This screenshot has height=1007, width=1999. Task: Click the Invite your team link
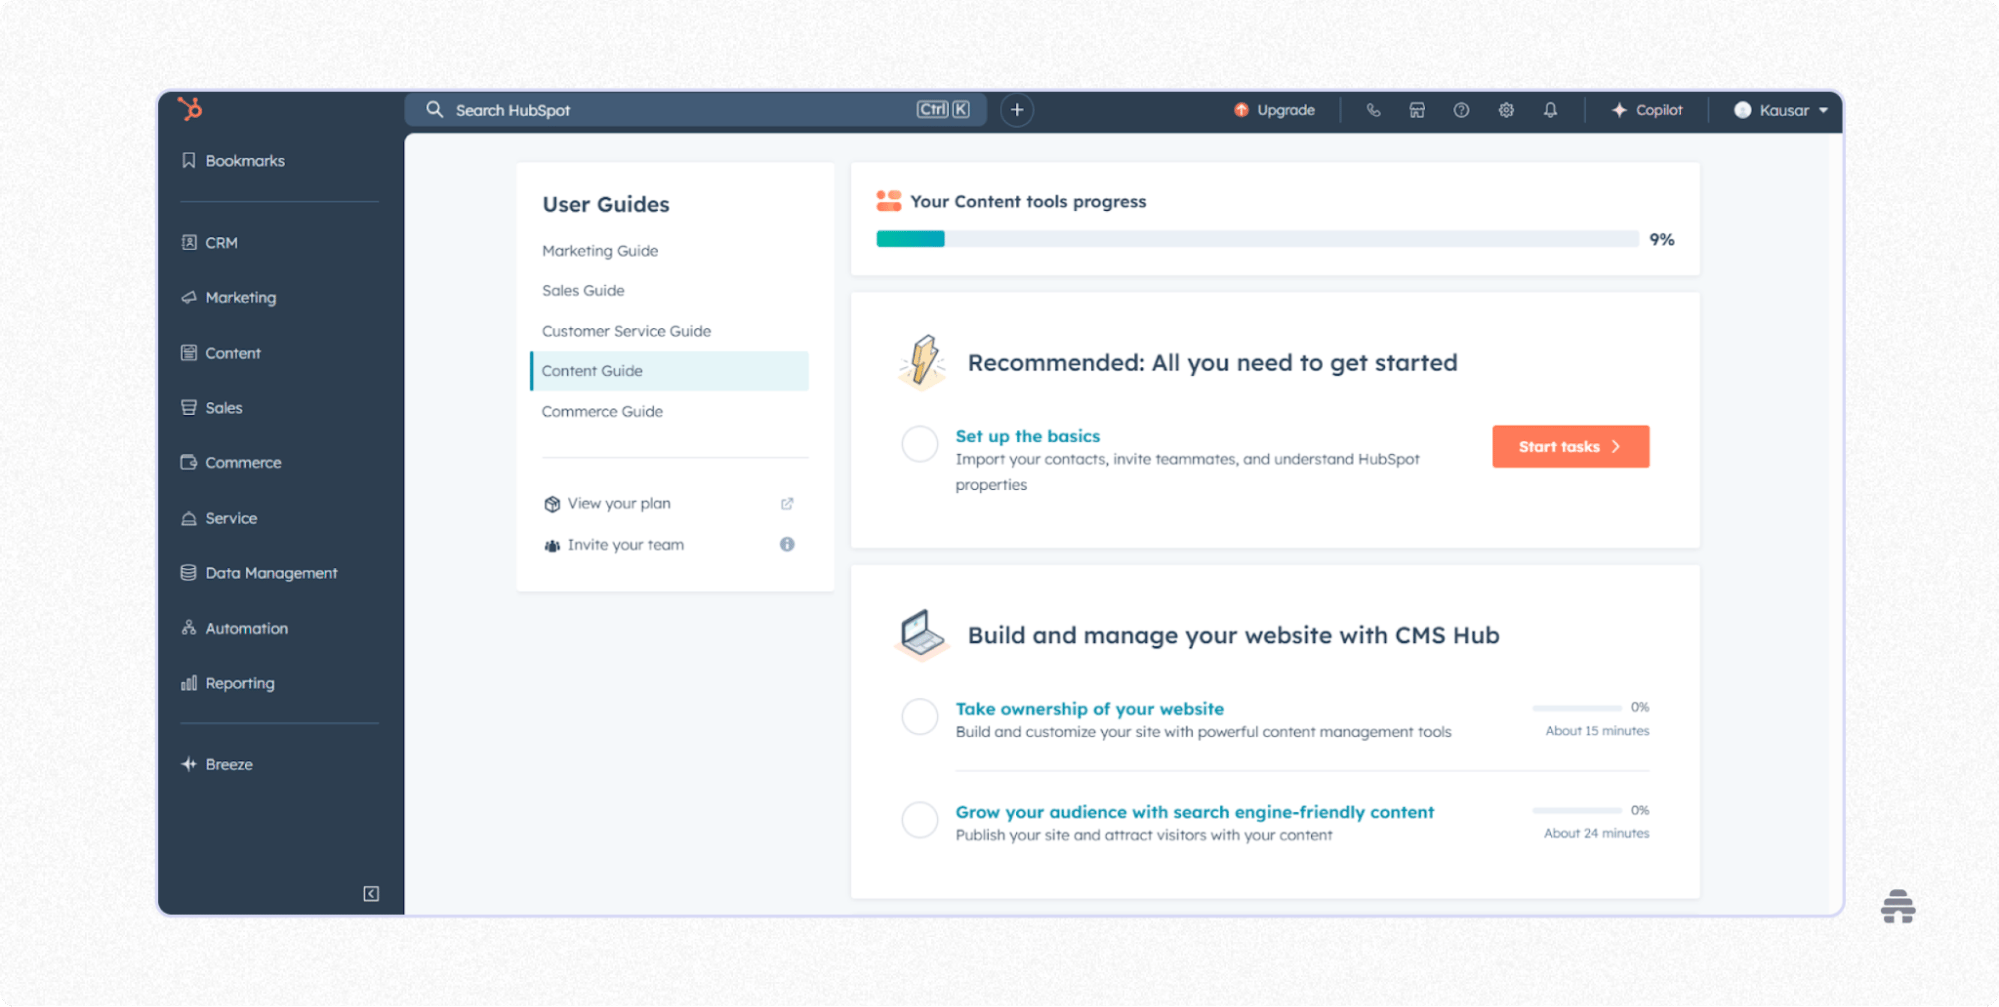626,545
